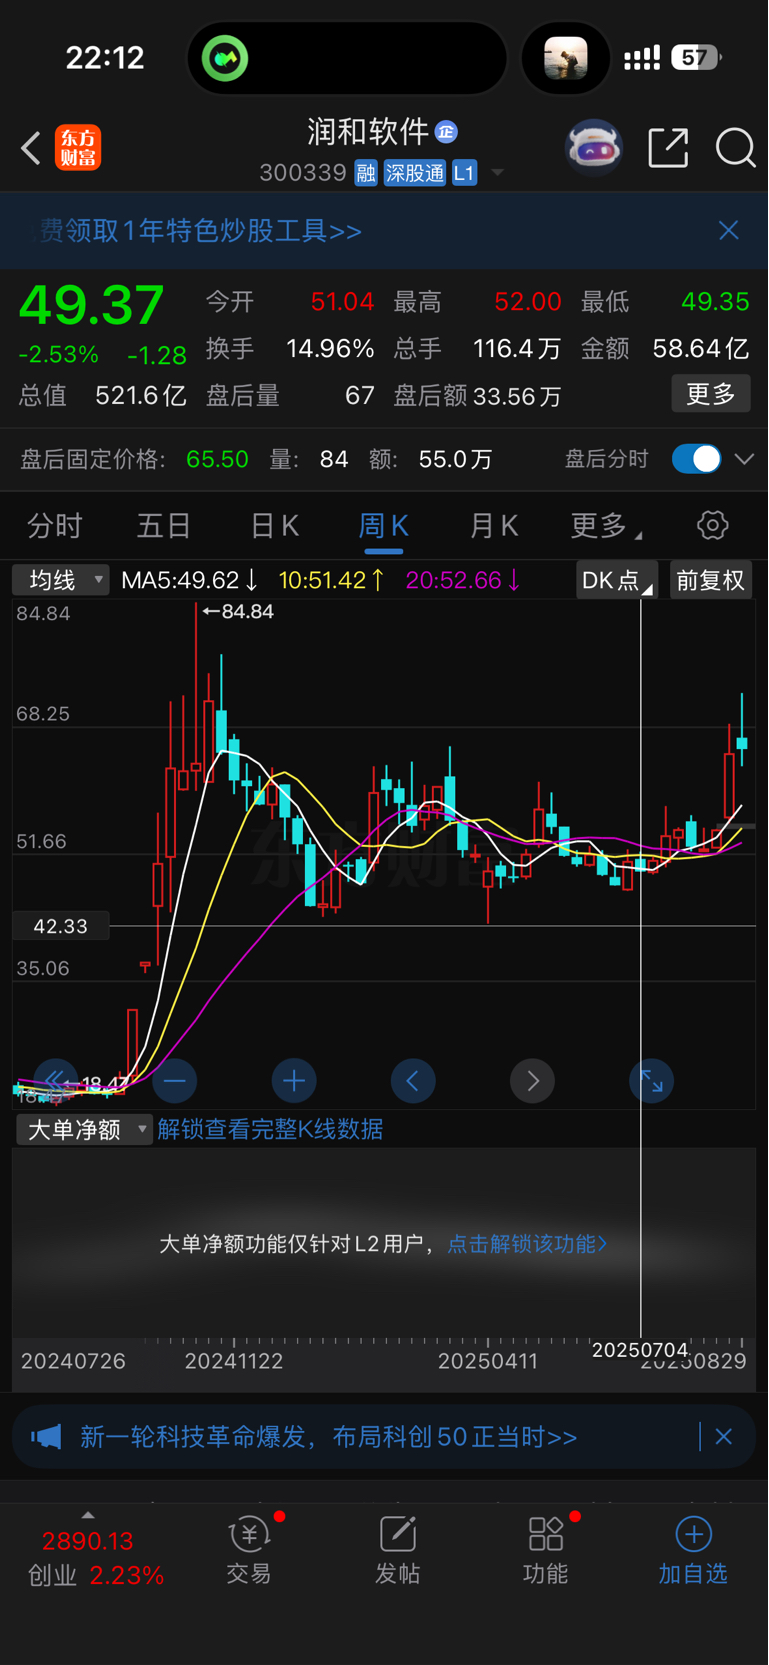
Task: Close the 特色炒股工具 promo banner
Action: click(729, 230)
